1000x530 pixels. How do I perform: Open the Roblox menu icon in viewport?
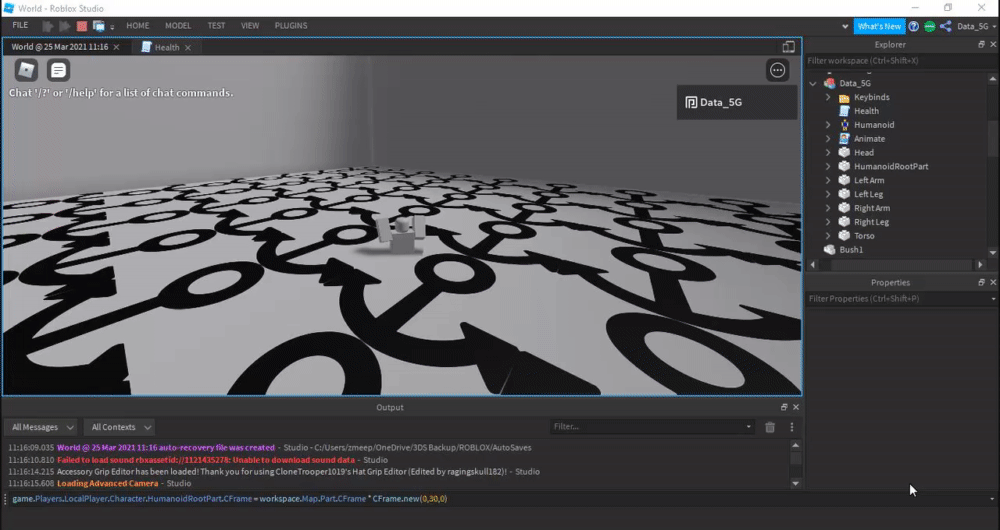[26, 70]
